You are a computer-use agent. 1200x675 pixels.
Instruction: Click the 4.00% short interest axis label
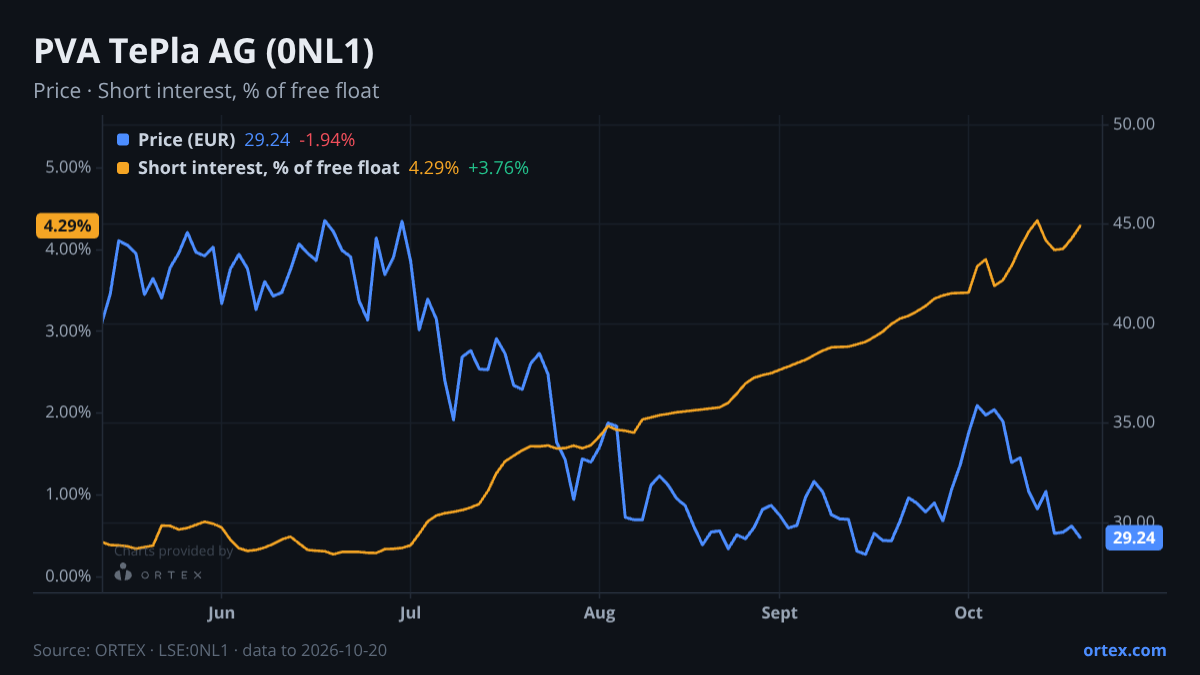[68, 249]
